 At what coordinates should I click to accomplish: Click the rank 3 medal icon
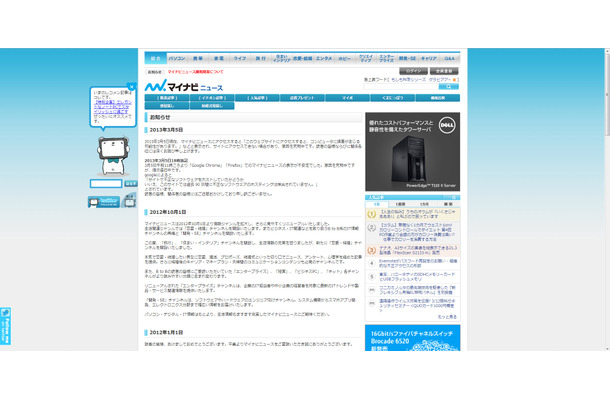click(372, 250)
